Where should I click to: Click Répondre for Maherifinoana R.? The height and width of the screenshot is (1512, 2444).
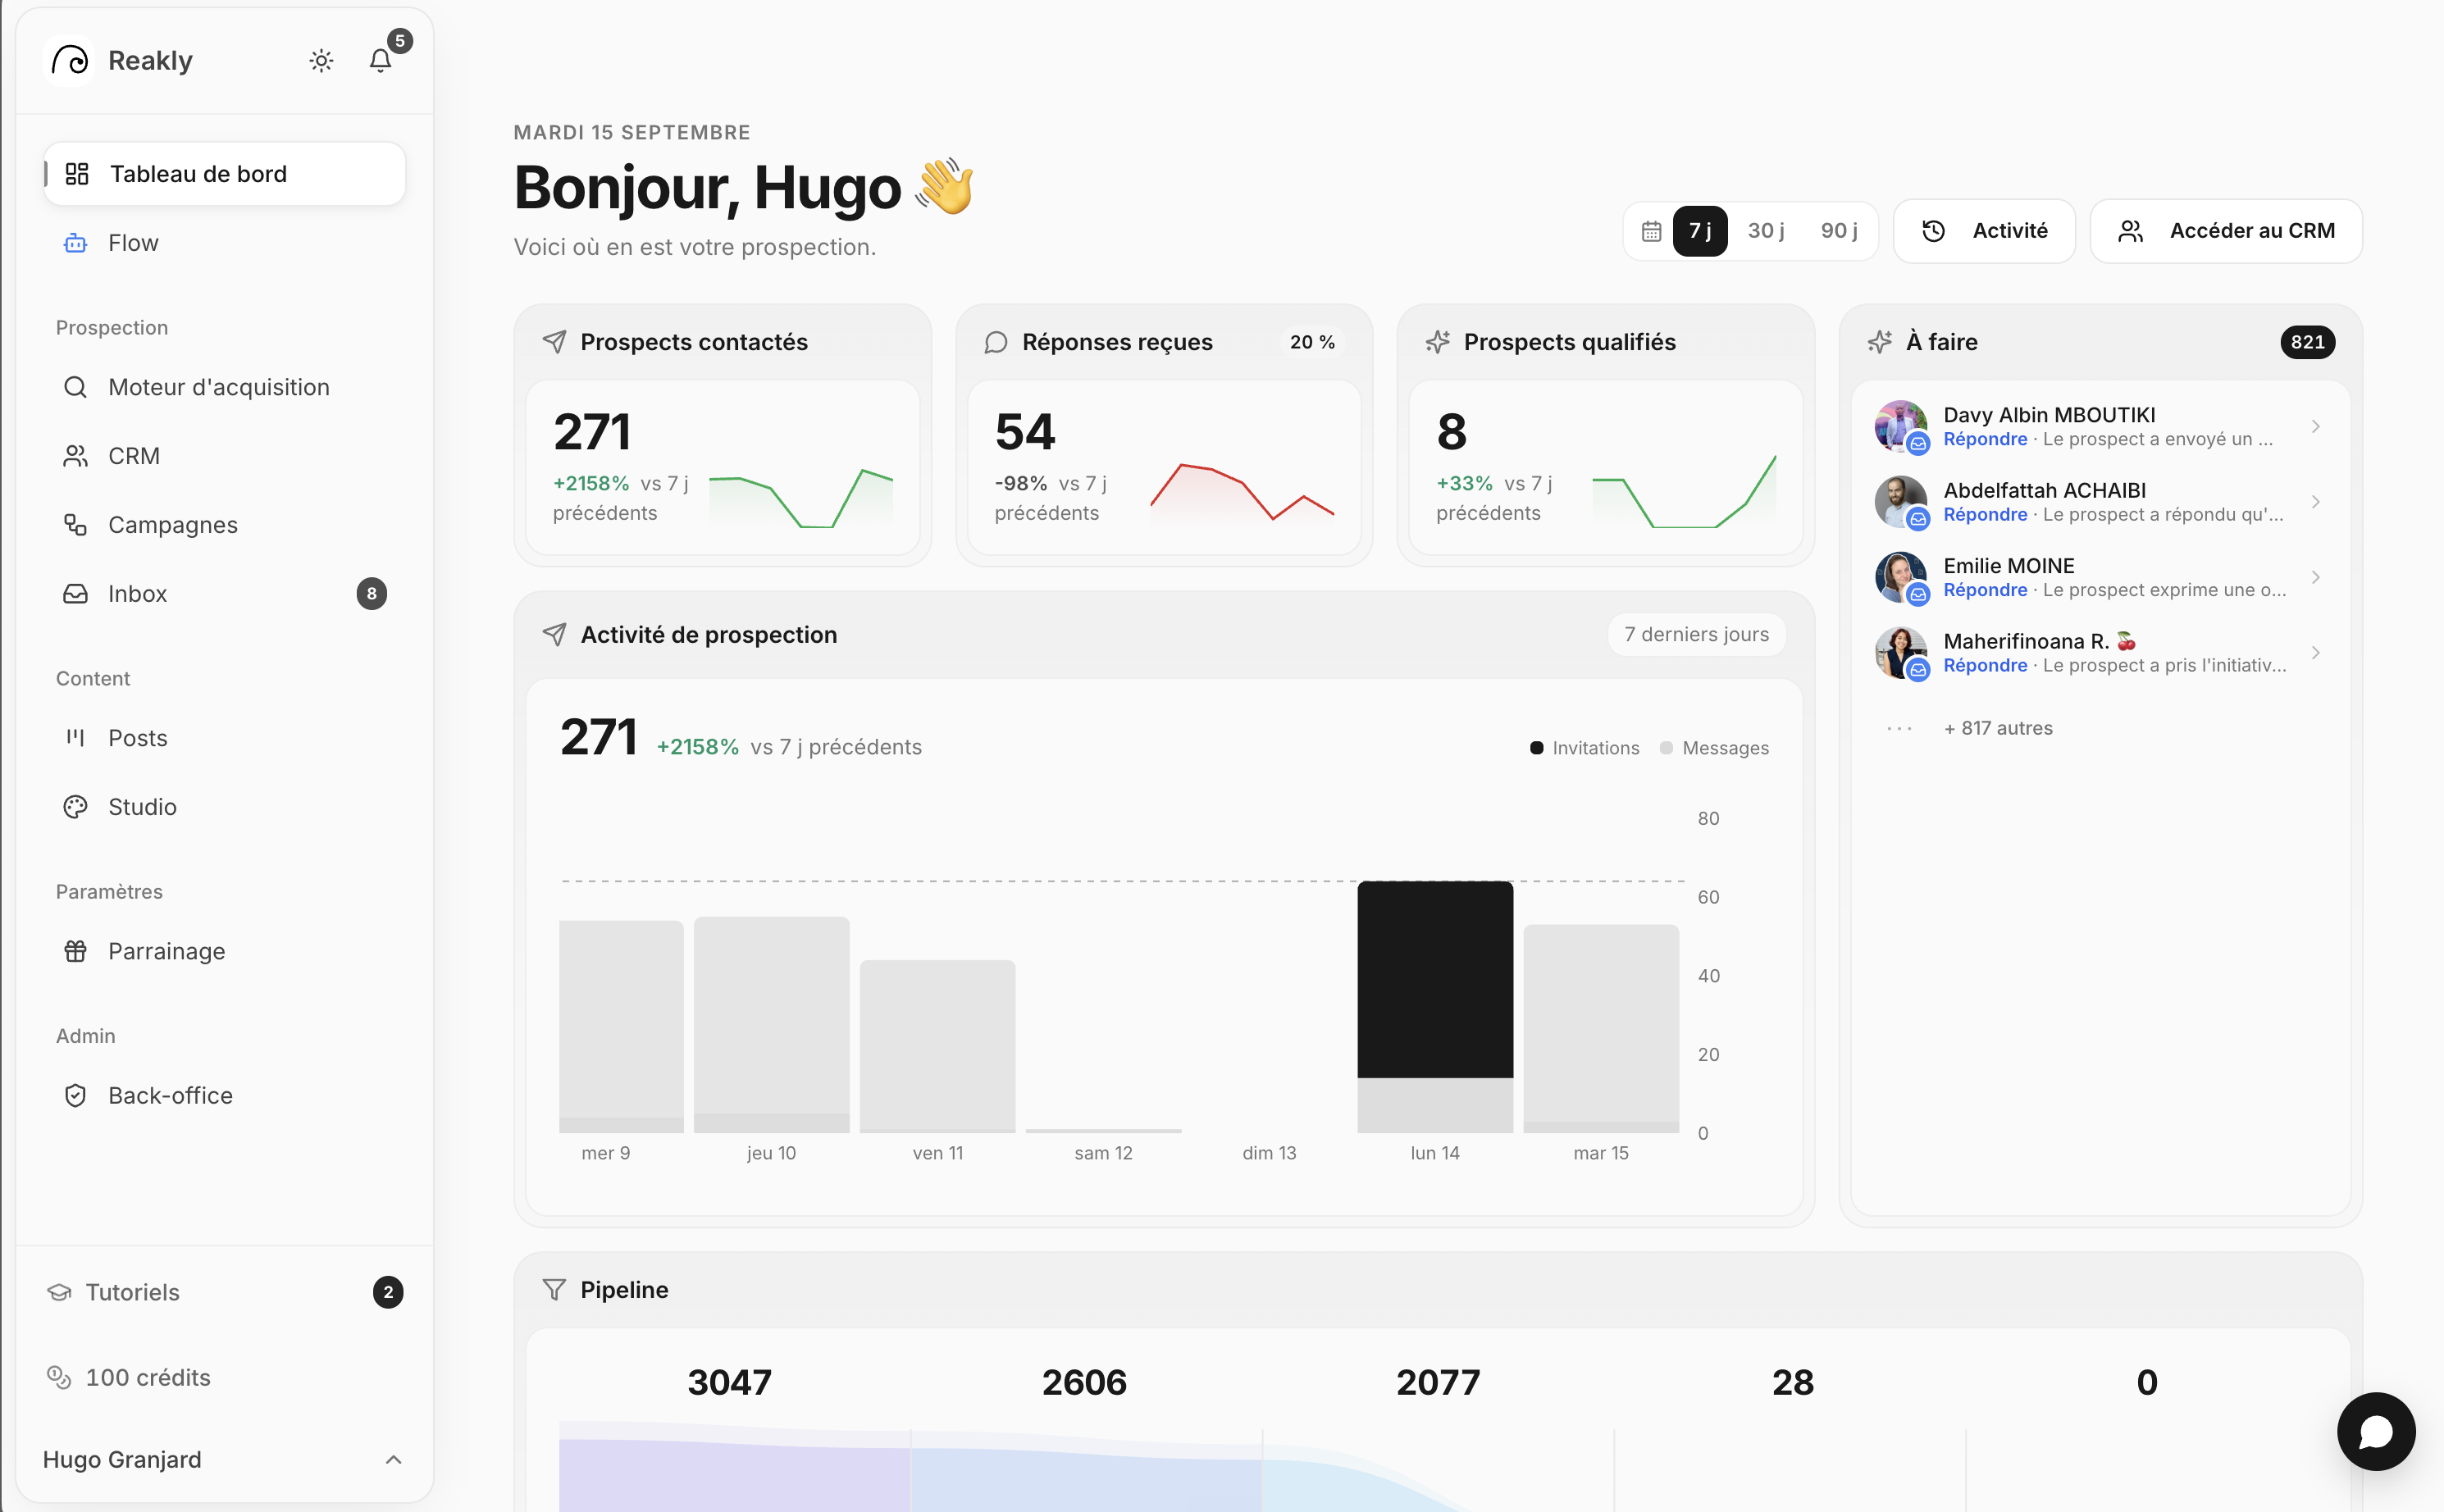point(1985,665)
